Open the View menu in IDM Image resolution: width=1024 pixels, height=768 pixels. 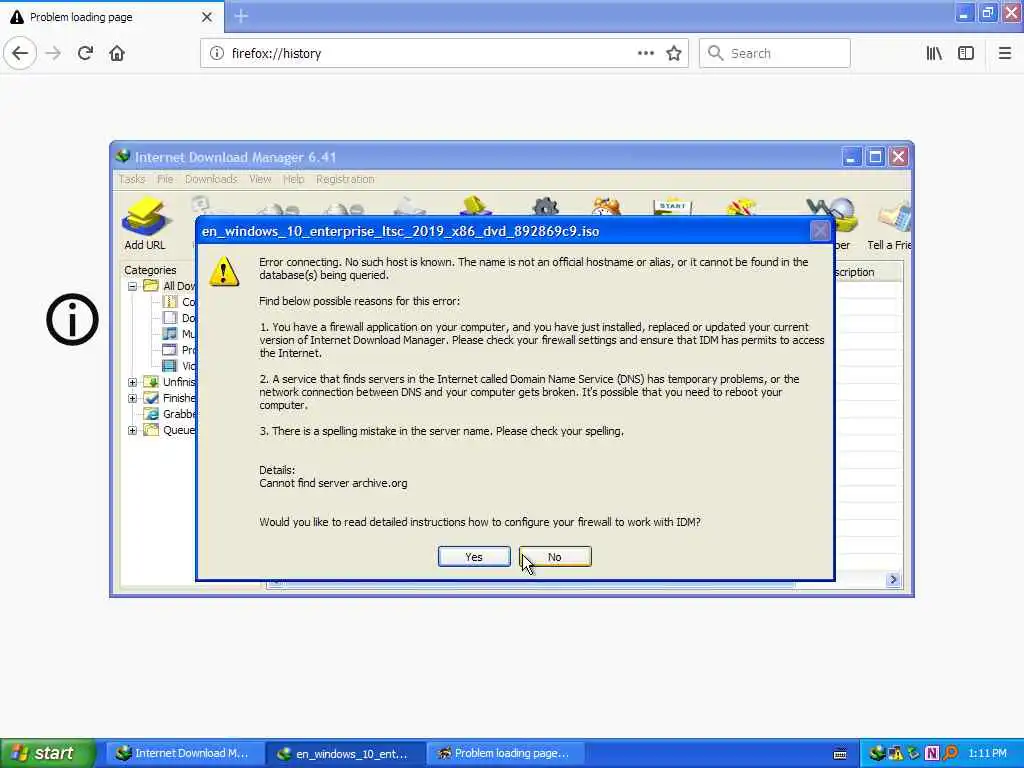pyautogui.click(x=260, y=179)
